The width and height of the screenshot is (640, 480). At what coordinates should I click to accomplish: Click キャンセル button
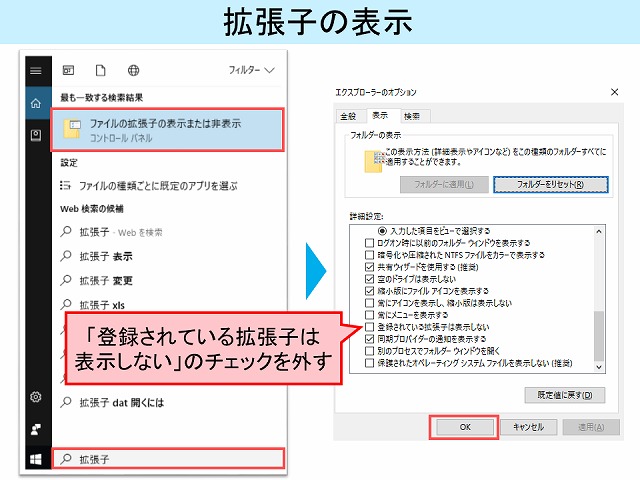pyautogui.click(x=529, y=427)
